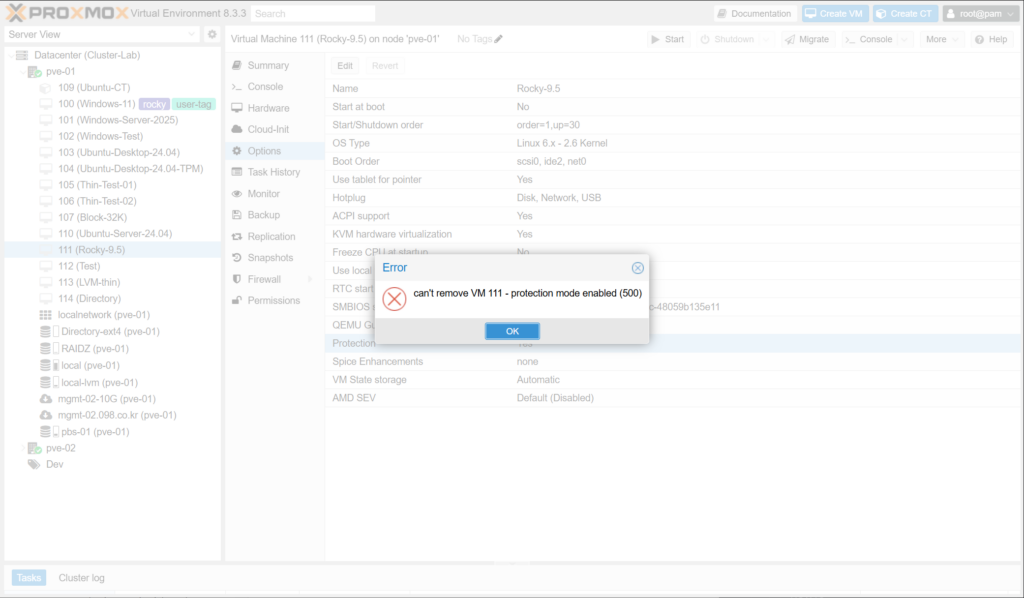Switch to the Cluster log tab
Screen dimensions: 1024x598
point(81,578)
